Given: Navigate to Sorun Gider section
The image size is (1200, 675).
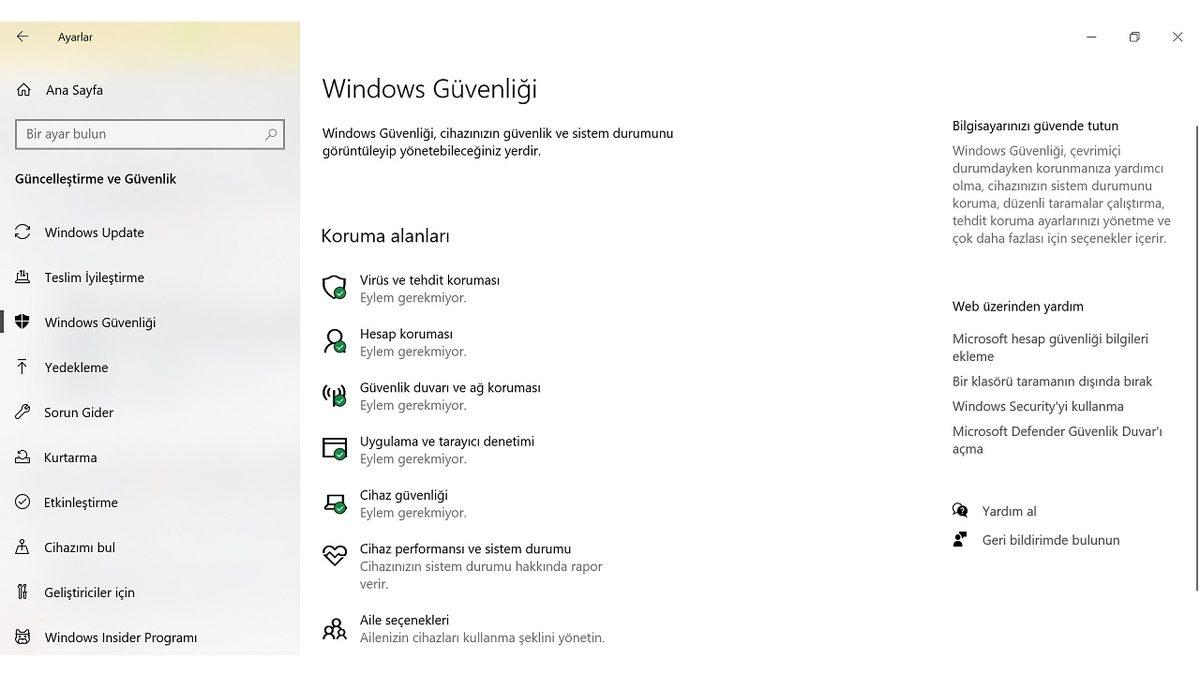Looking at the screenshot, I should pos(79,413).
